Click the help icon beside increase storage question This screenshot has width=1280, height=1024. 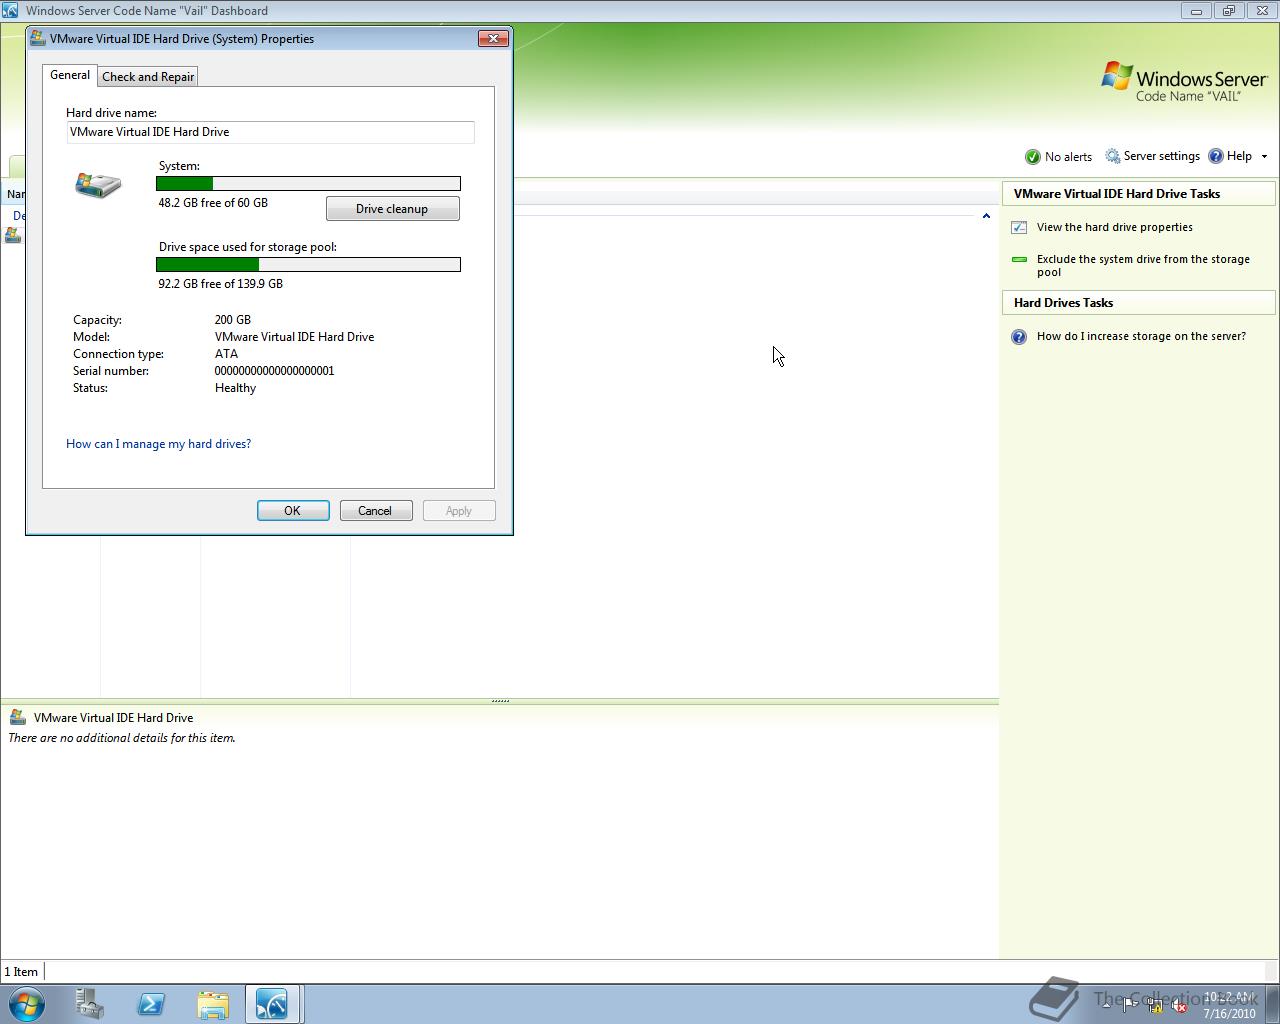pos(1019,337)
